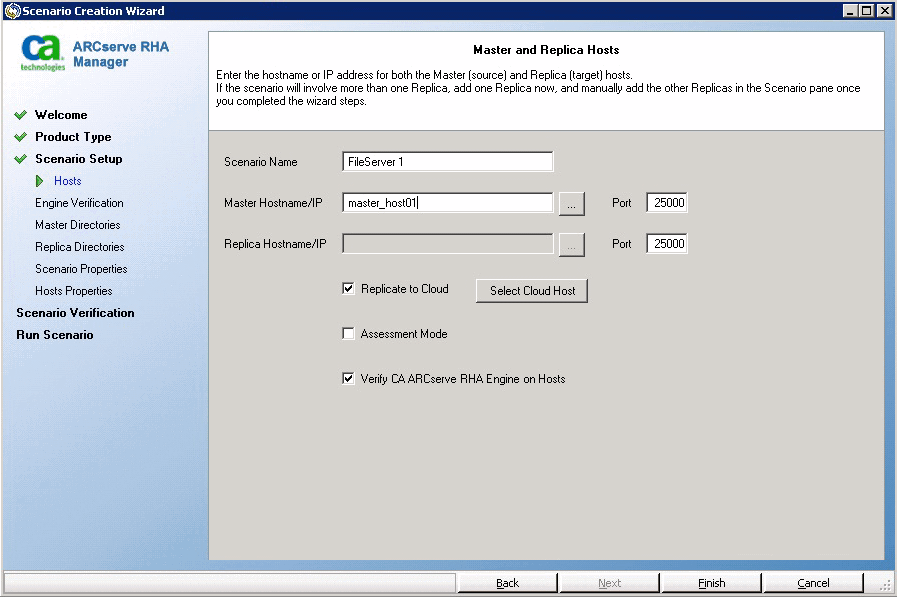Select the Scenario Name input field
This screenshot has height=597, width=897.
(447, 161)
